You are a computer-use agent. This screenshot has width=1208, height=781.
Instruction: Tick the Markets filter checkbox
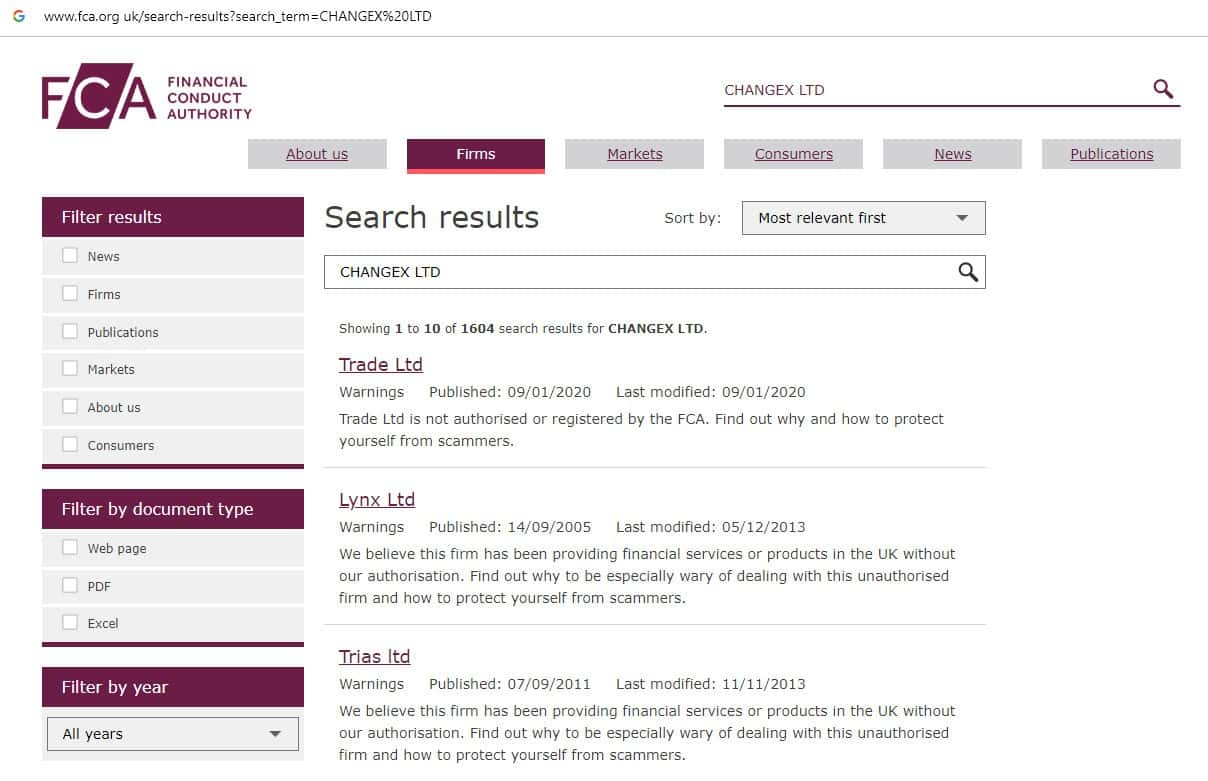[70, 368]
